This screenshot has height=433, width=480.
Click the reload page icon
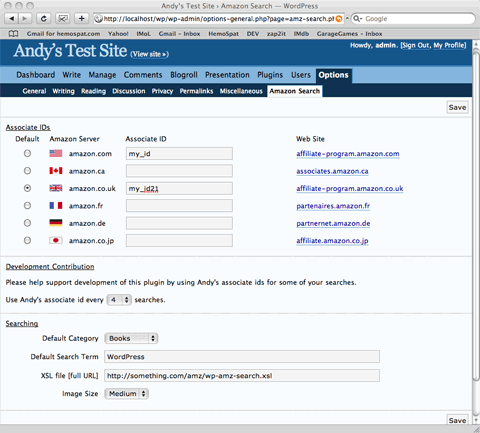click(x=43, y=19)
